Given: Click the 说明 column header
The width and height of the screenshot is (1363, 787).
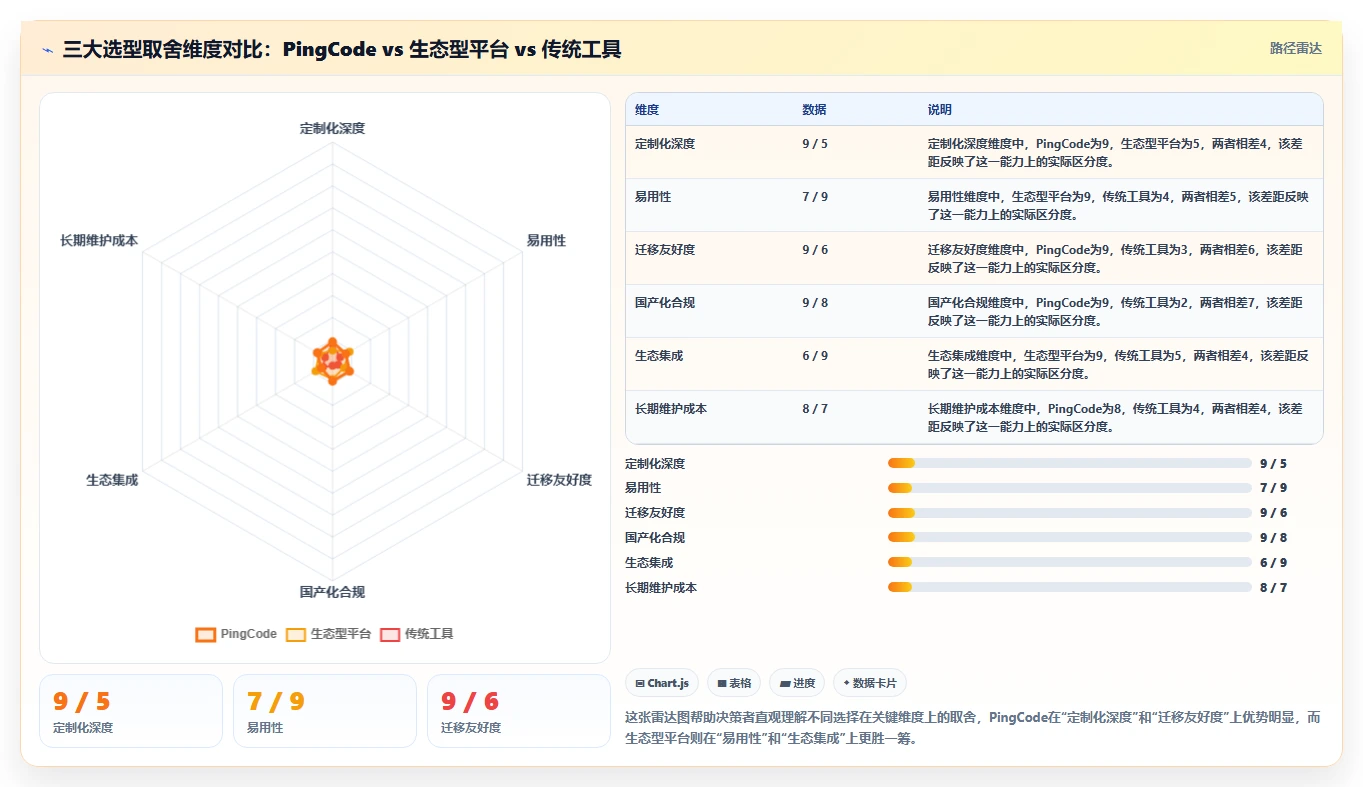Looking at the screenshot, I should [940, 110].
